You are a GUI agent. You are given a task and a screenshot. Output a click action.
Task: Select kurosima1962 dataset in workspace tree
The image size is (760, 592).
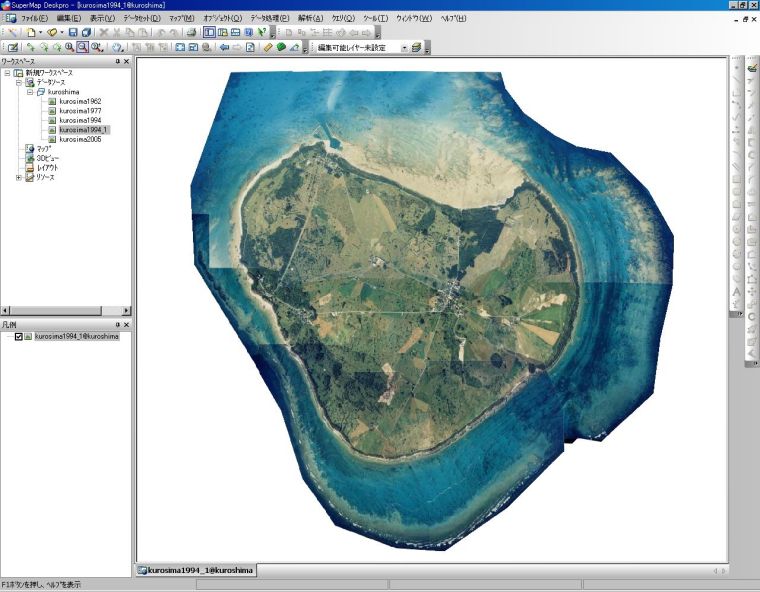(80, 101)
